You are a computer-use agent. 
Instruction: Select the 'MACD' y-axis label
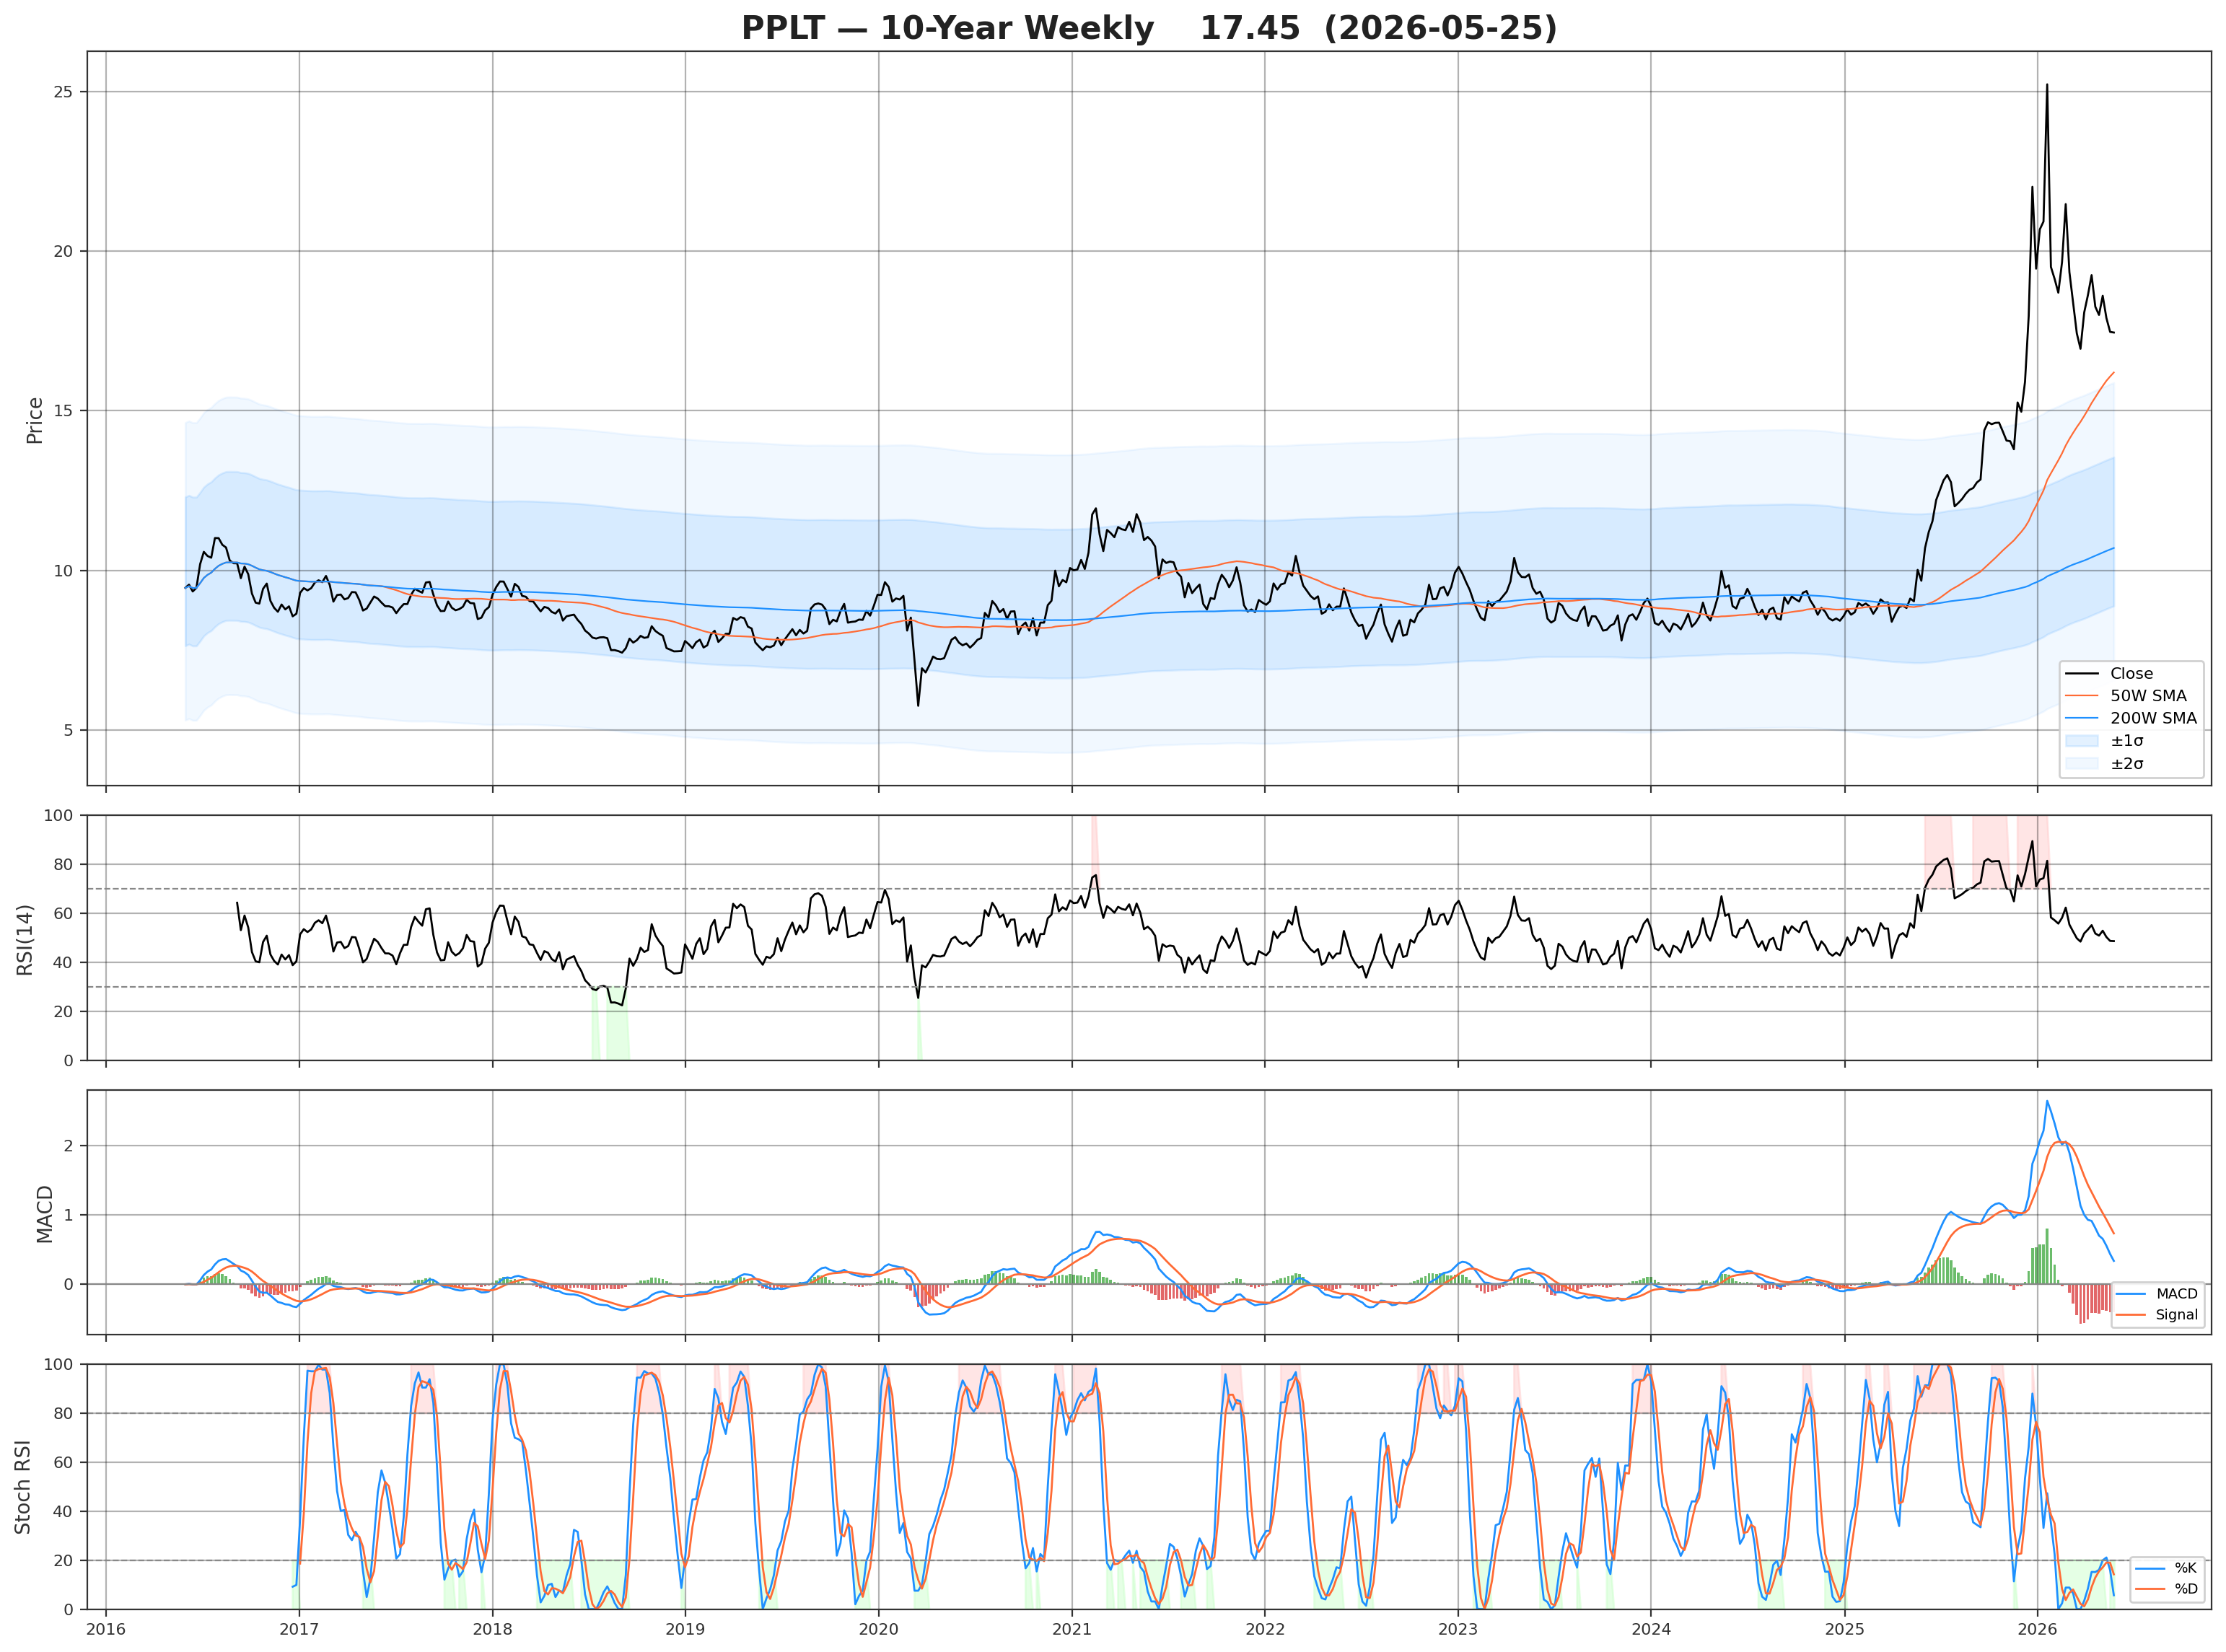click(x=45, y=1214)
